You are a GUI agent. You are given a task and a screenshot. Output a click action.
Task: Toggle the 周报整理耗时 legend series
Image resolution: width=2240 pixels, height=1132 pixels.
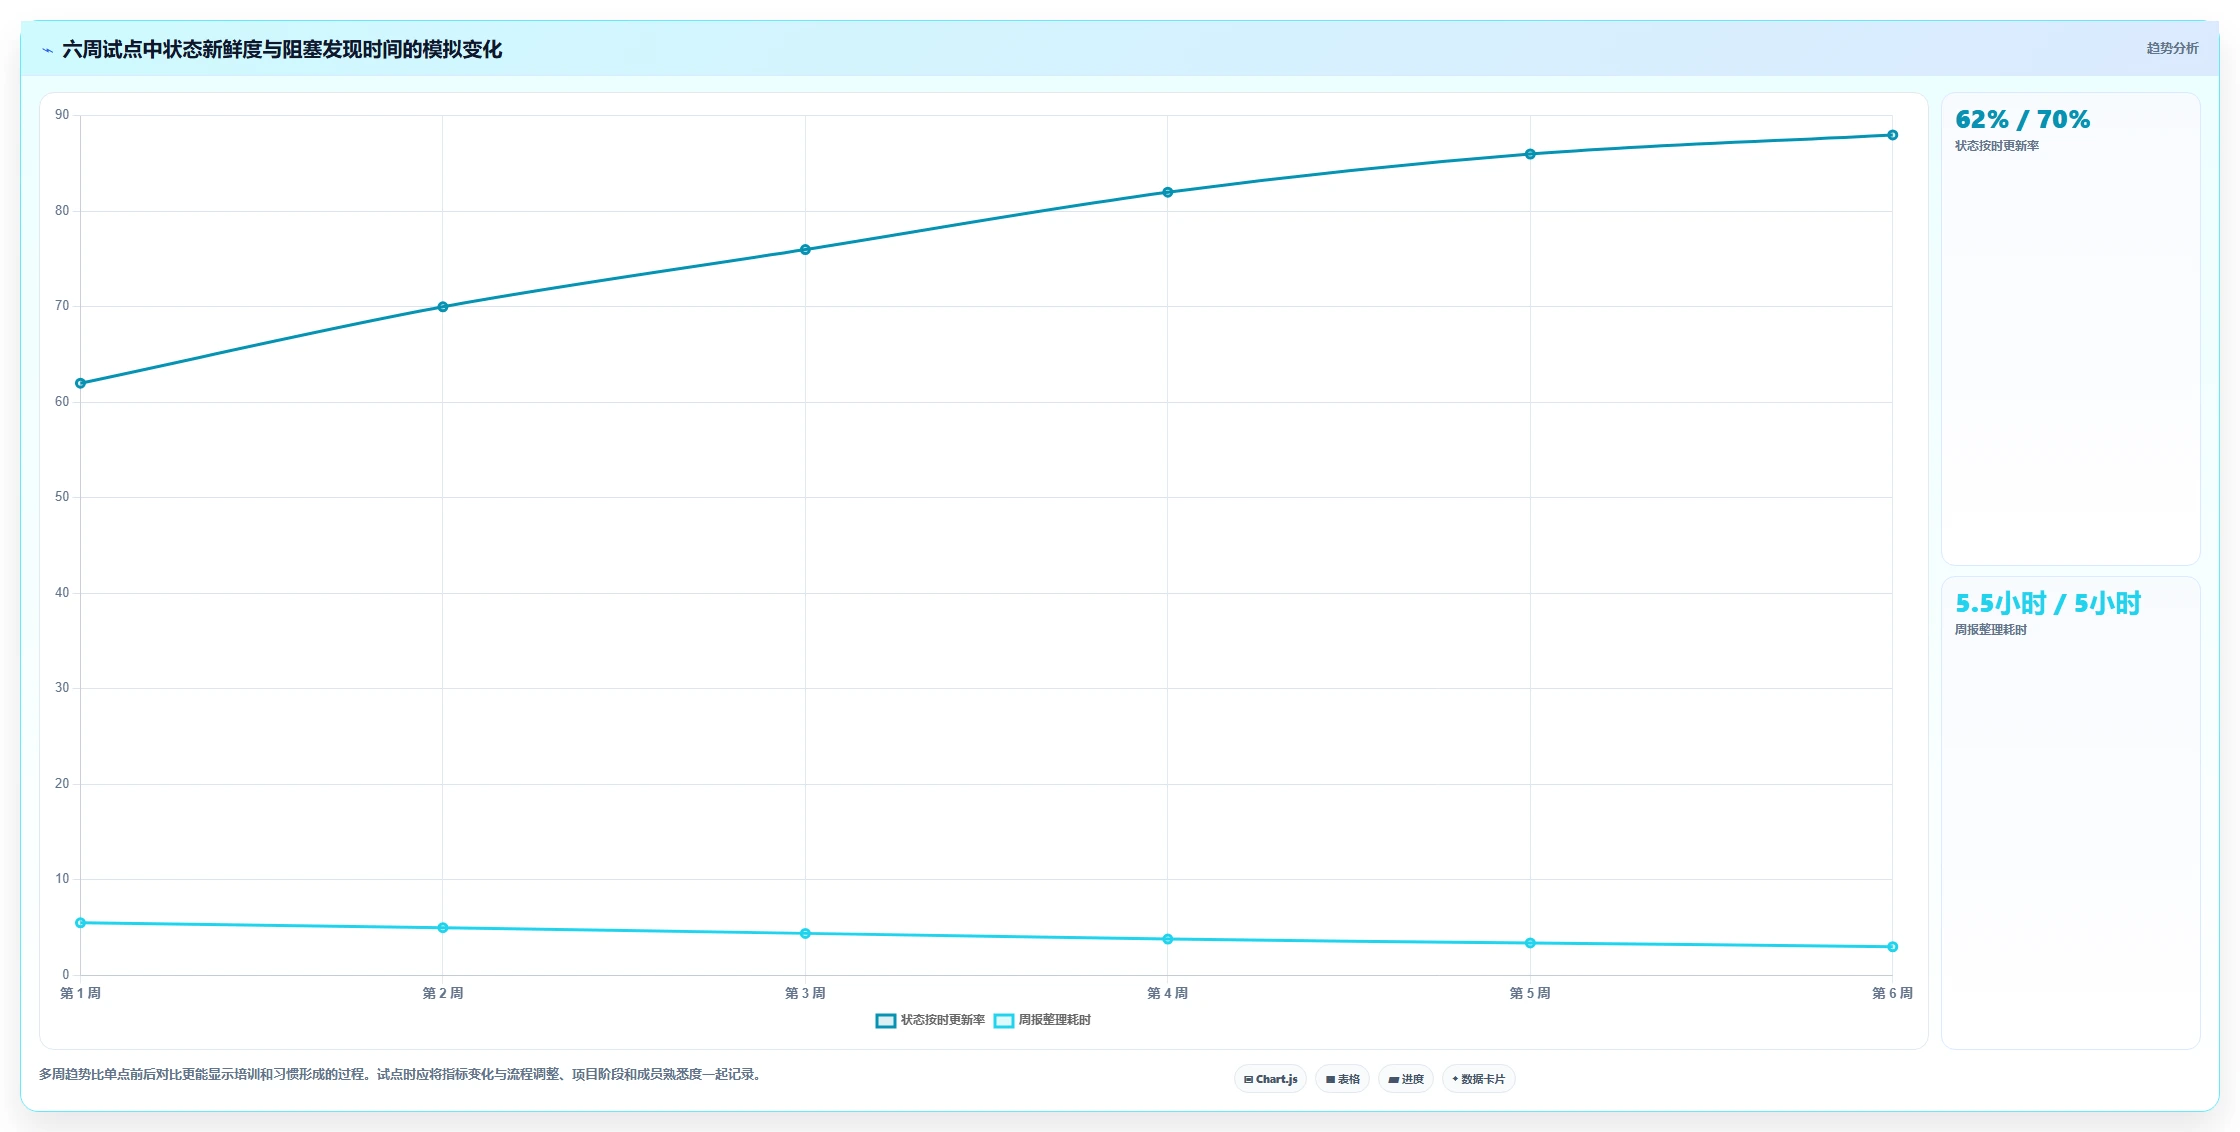pyautogui.click(x=1043, y=1020)
